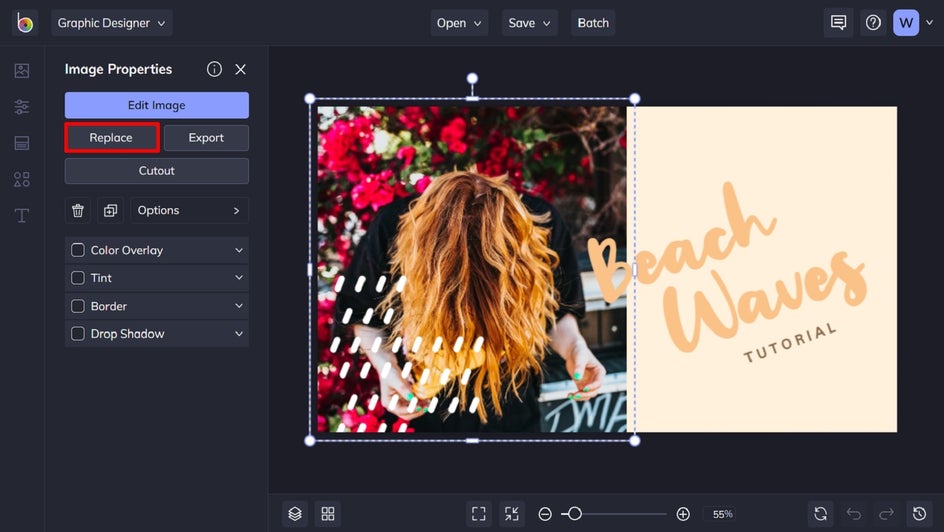Click the rotation handle above the image
The image size is (944, 532).
pos(472,78)
